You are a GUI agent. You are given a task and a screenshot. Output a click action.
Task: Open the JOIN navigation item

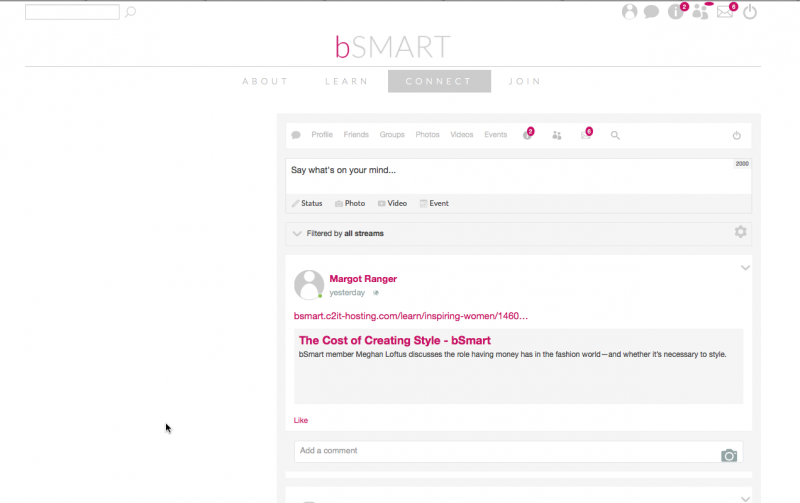pyautogui.click(x=524, y=81)
